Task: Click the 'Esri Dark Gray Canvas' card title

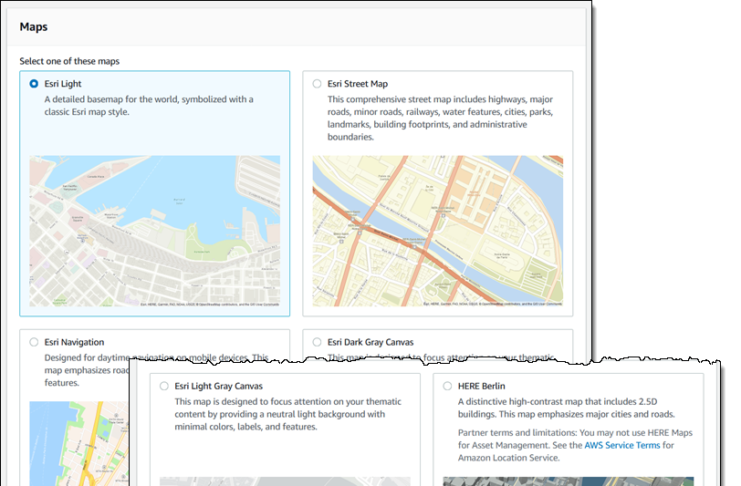Action: point(370,342)
